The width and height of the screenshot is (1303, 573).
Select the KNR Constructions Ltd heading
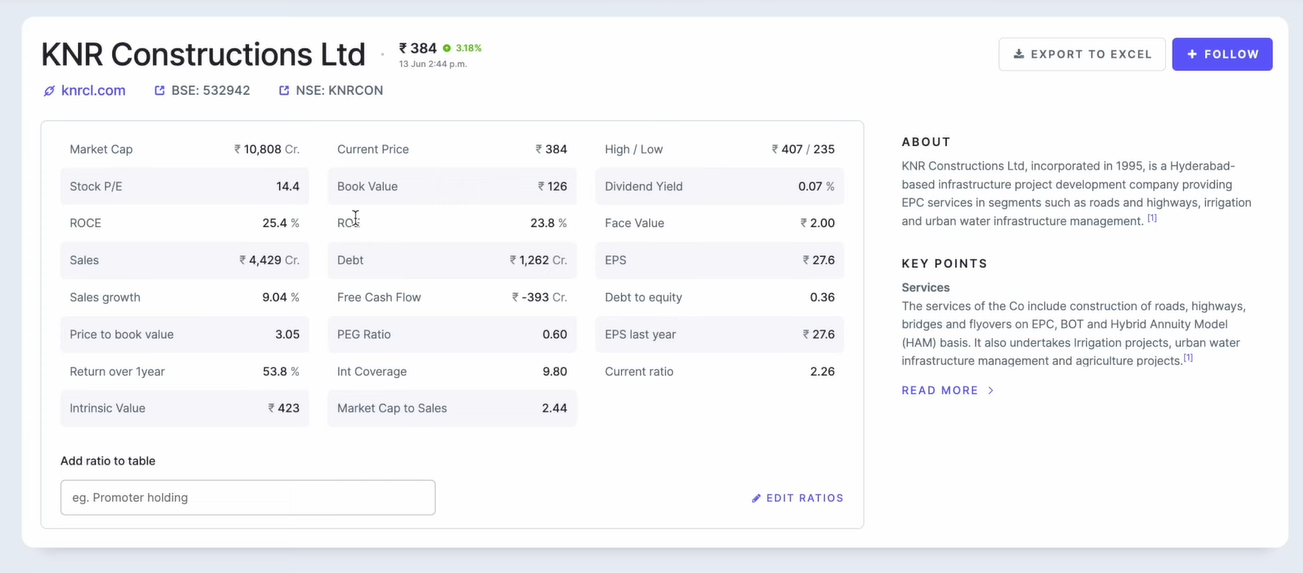point(203,54)
